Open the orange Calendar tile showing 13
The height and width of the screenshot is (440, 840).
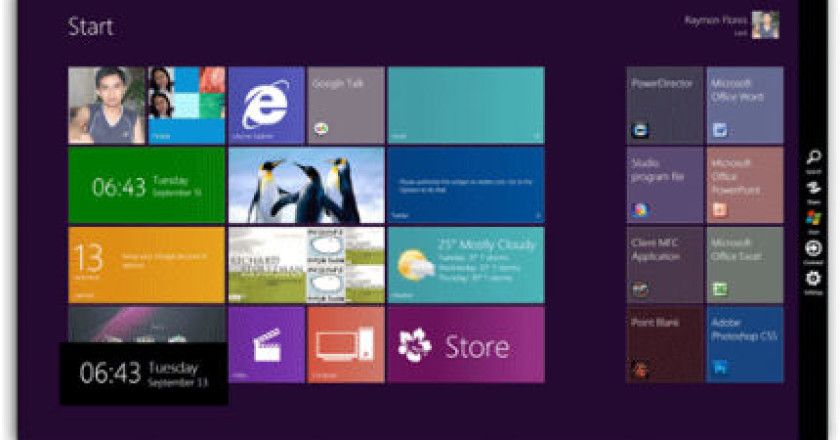tap(147, 265)
